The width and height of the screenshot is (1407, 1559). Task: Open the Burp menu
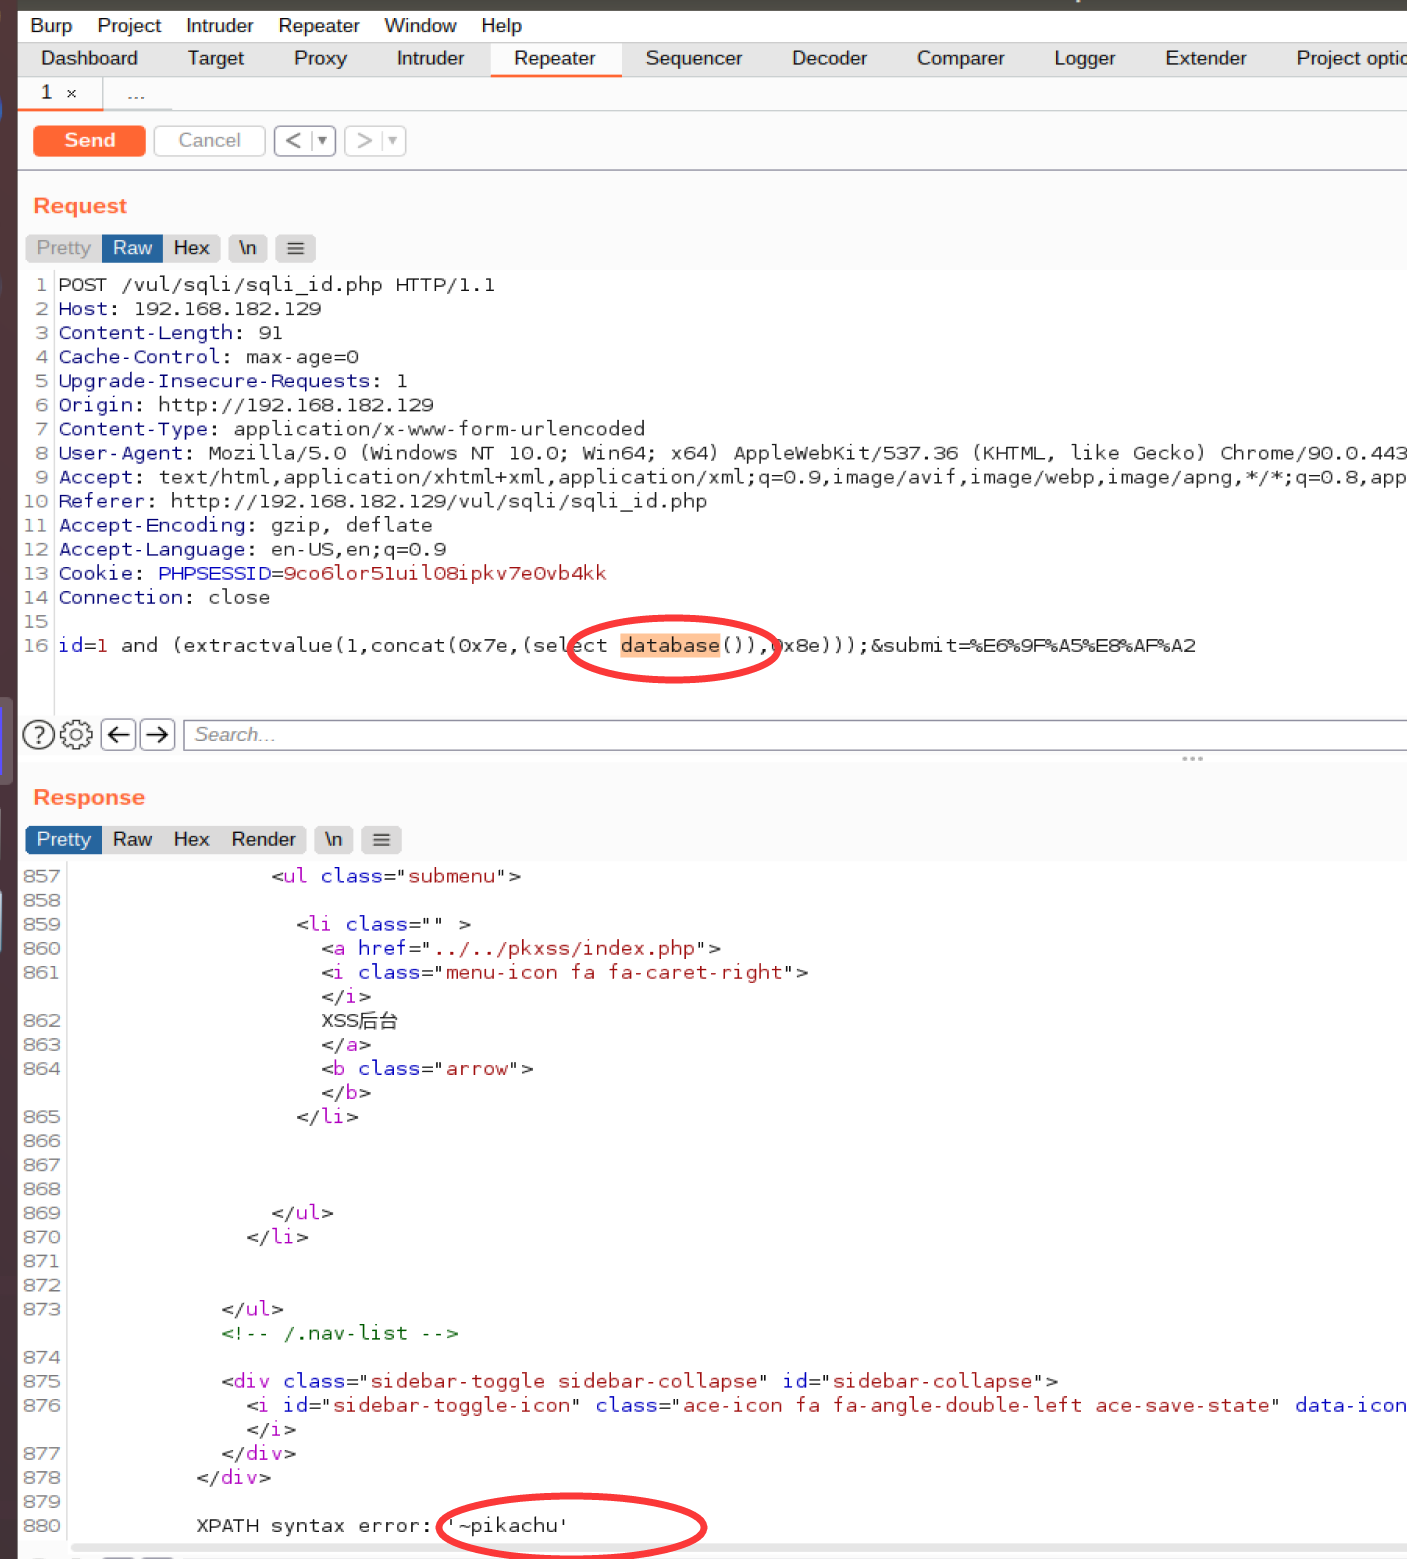pyautogui.click(x=51, y=25)
